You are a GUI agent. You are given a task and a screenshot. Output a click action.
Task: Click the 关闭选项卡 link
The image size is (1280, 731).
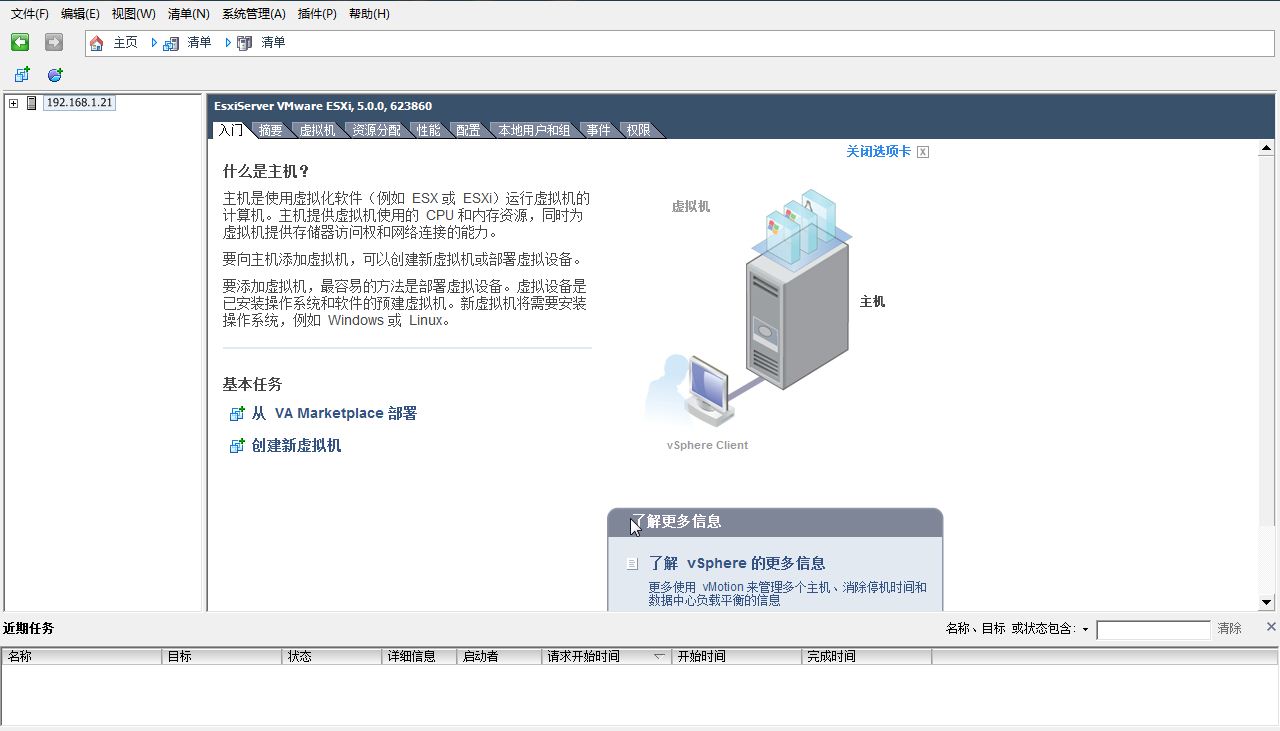878,152
